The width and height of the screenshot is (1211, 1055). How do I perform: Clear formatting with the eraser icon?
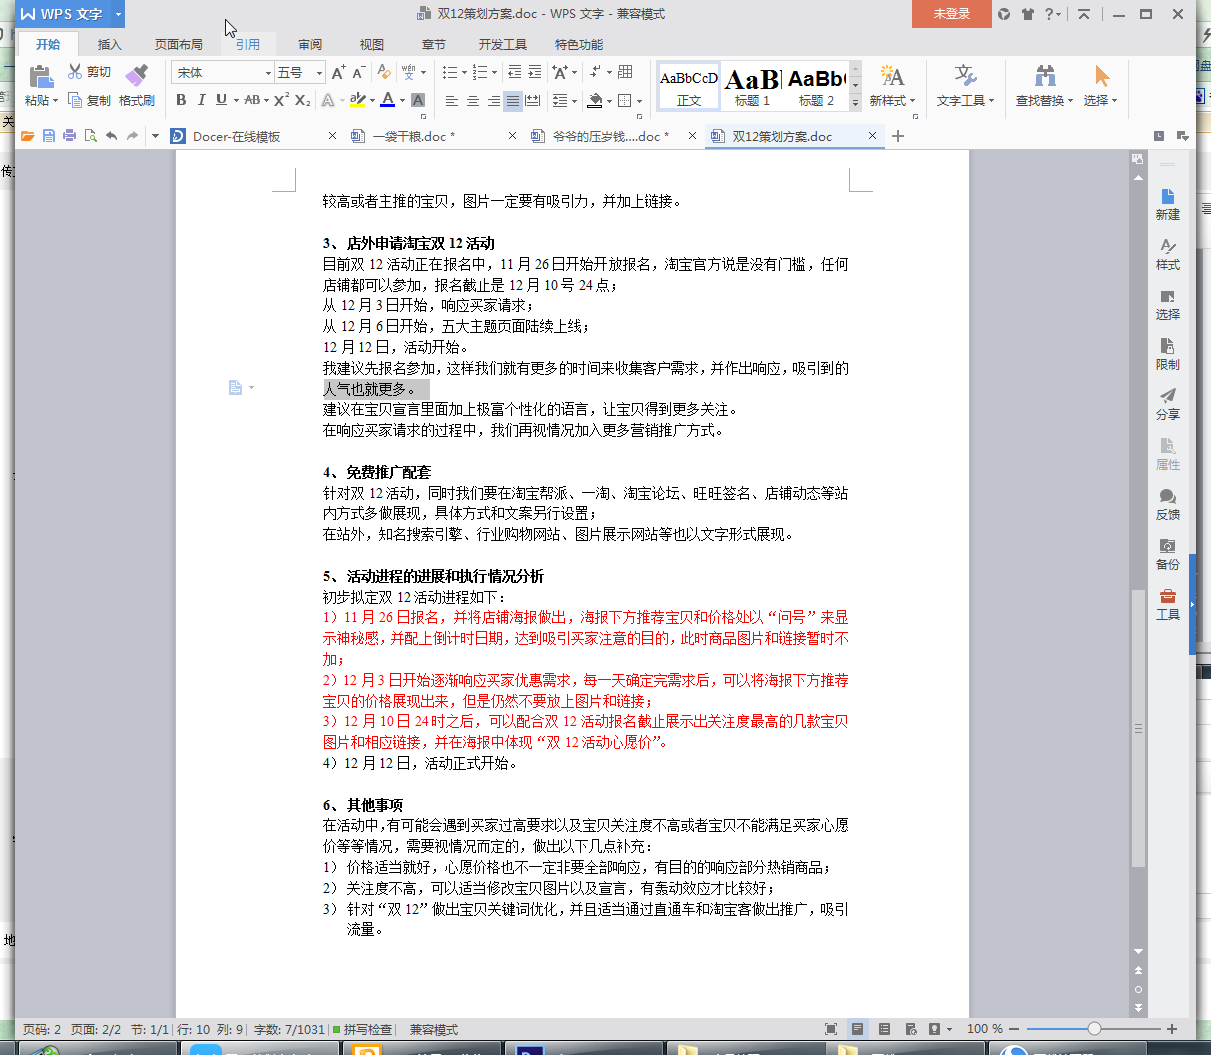[384, 72]
